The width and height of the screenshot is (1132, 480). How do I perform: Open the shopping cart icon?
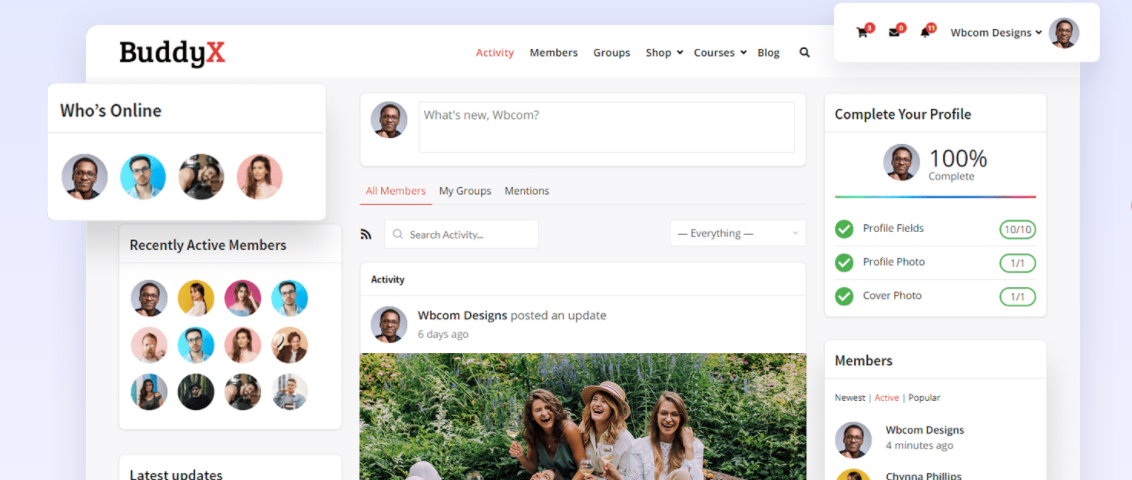(861, 32)
